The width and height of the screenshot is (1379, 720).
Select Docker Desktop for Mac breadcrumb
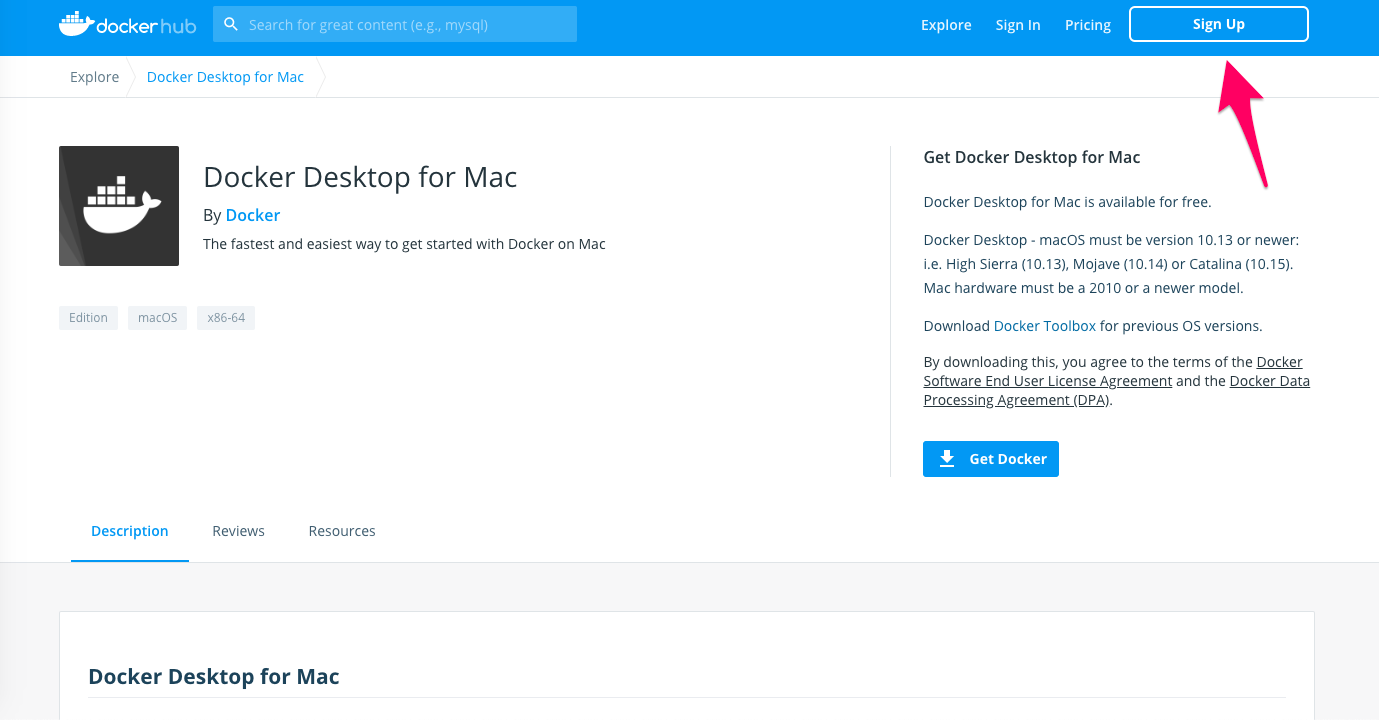point(225,77)
